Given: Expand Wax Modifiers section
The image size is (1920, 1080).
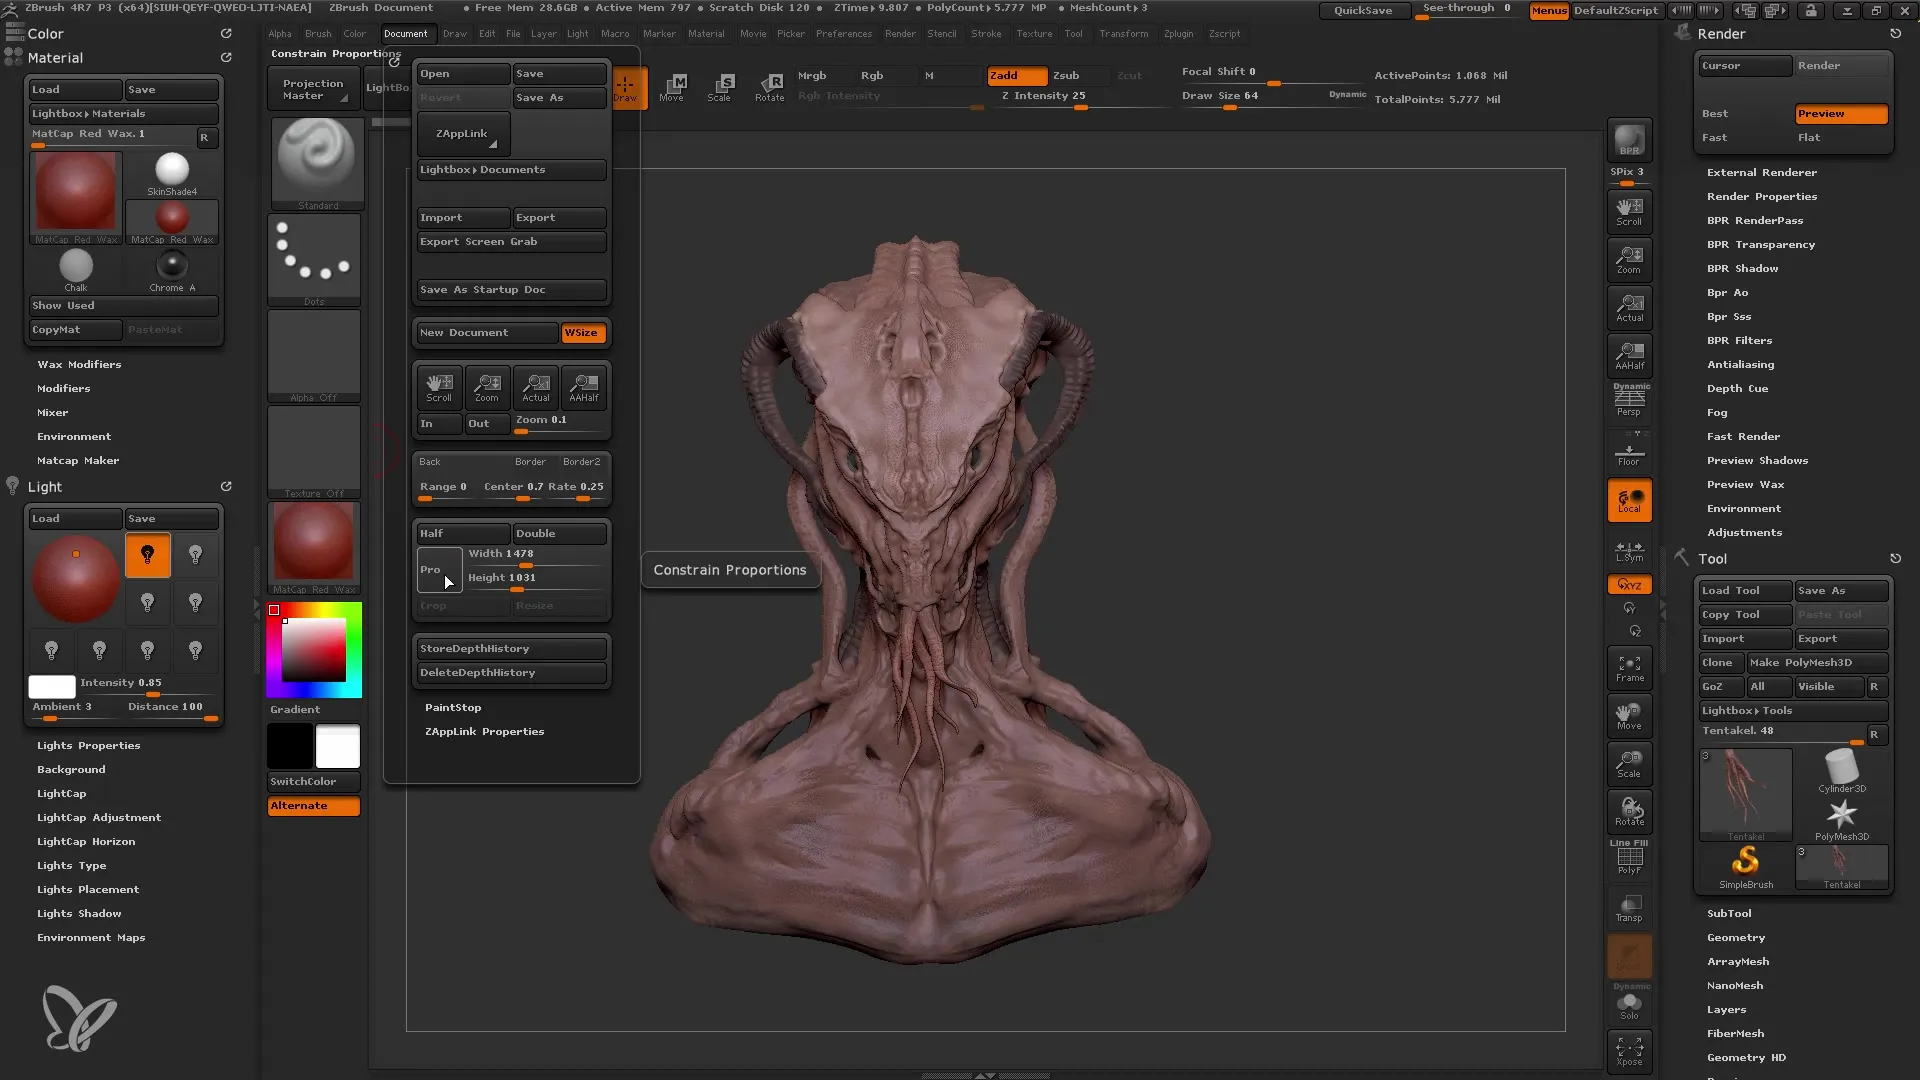Looking at the screenshot, I should point(79,365).
